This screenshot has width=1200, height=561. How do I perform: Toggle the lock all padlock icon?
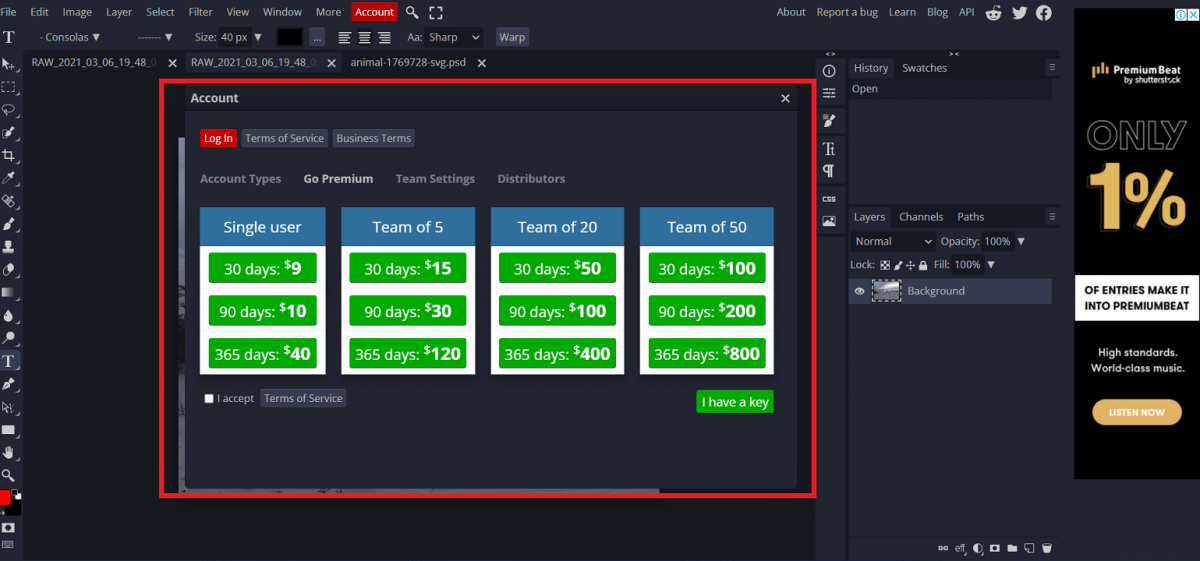coord(924,265)
